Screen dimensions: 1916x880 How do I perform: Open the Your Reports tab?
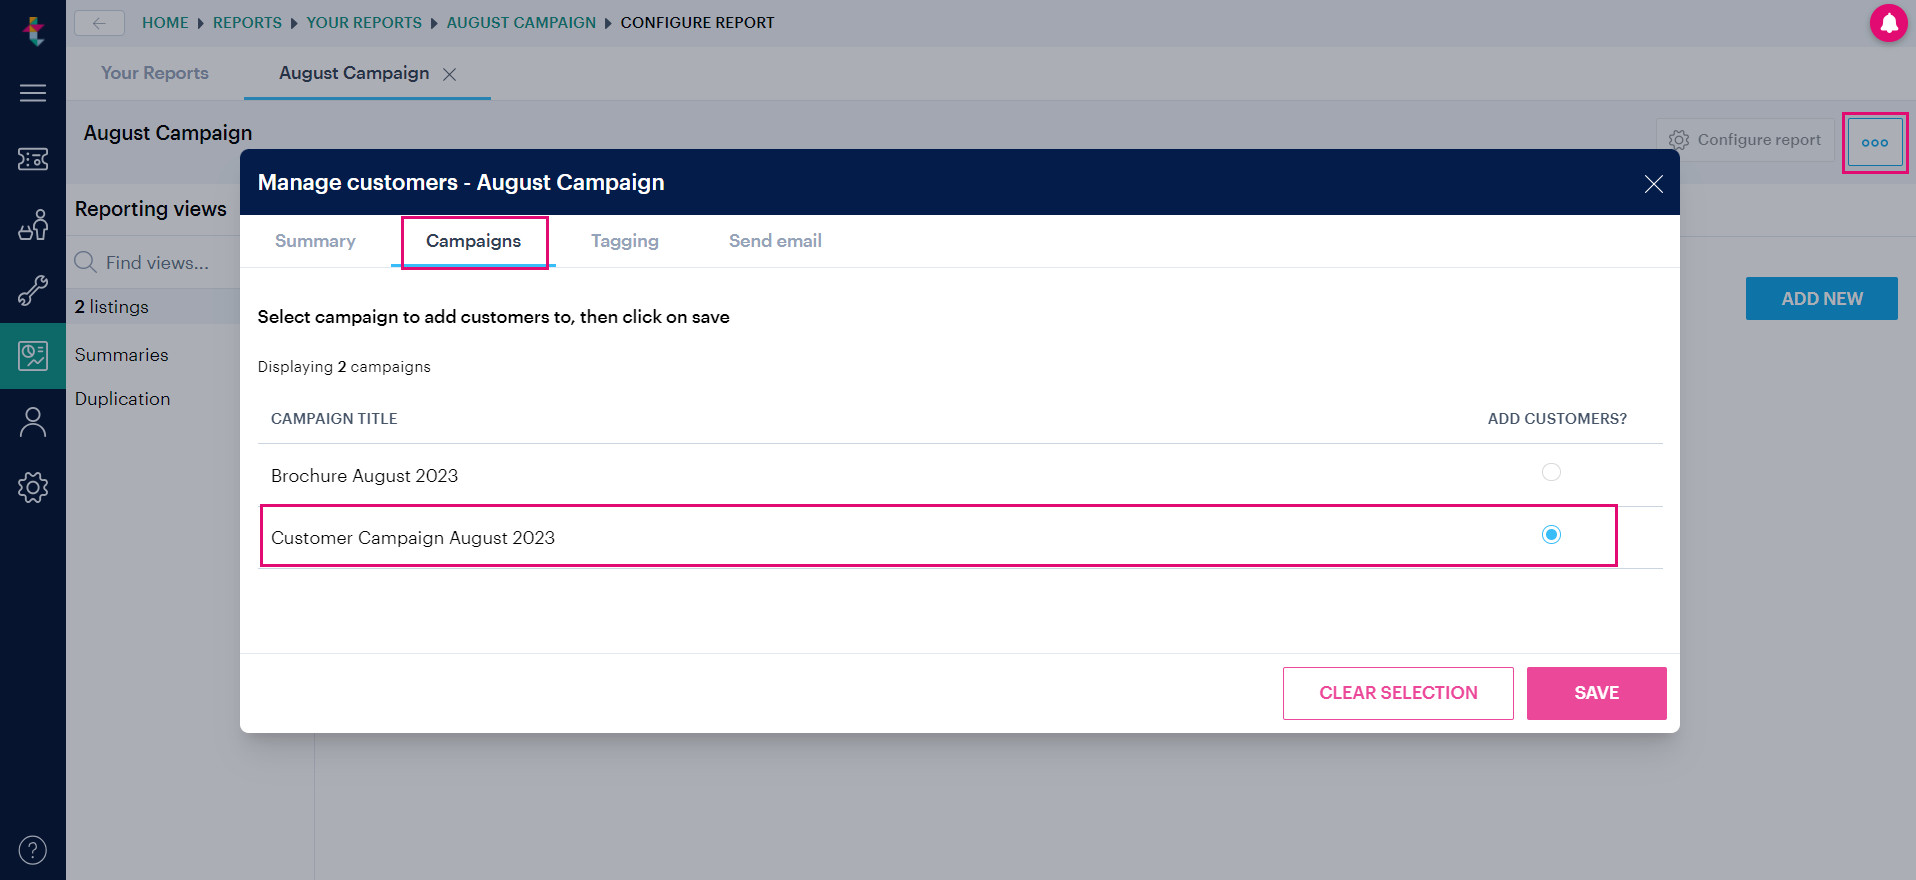click(155, 73)
